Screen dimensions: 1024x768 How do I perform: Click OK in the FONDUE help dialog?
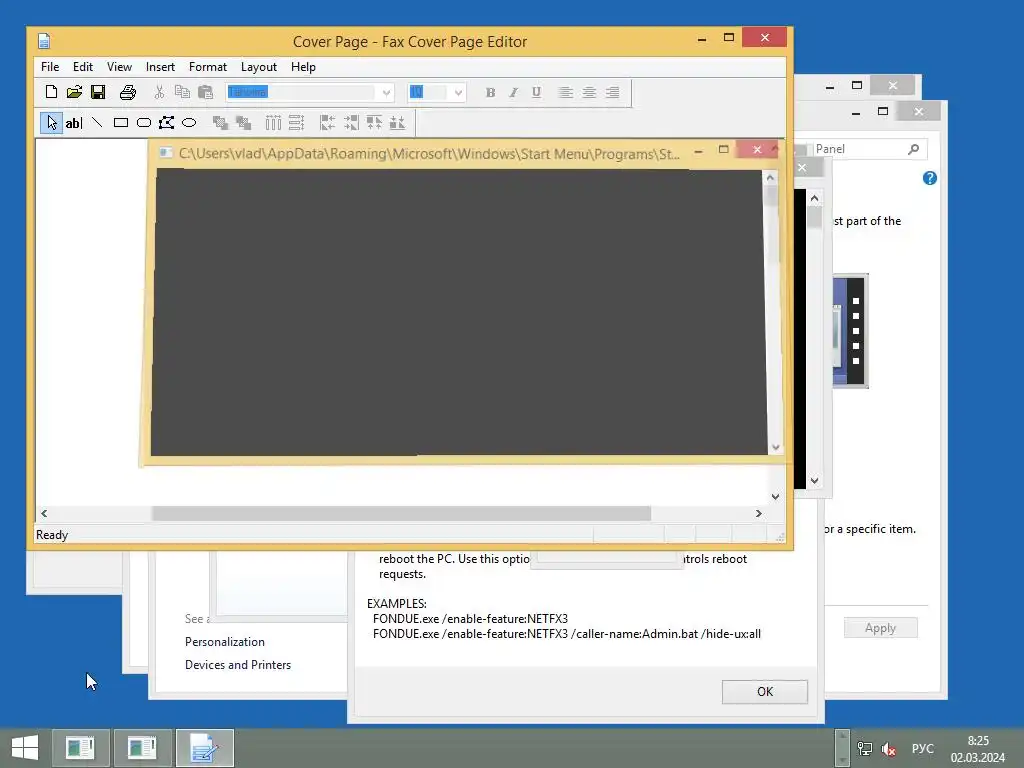[x=765, y=692]
